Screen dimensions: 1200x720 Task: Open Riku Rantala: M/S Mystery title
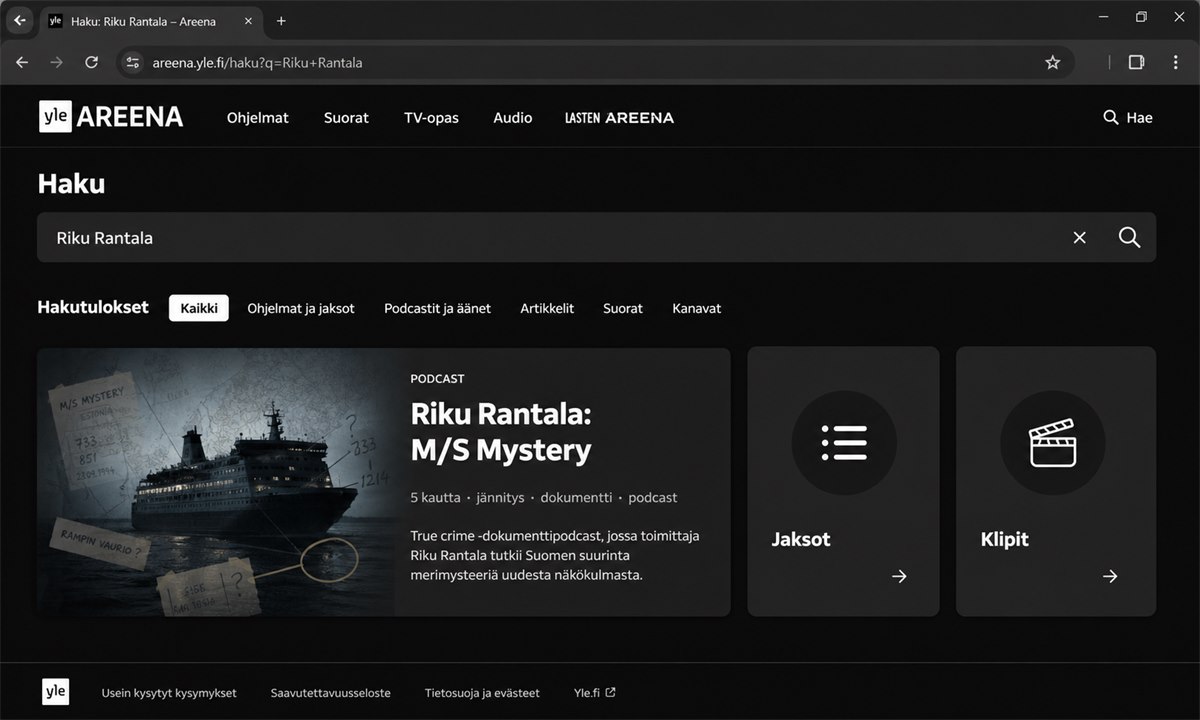[501, 432]
